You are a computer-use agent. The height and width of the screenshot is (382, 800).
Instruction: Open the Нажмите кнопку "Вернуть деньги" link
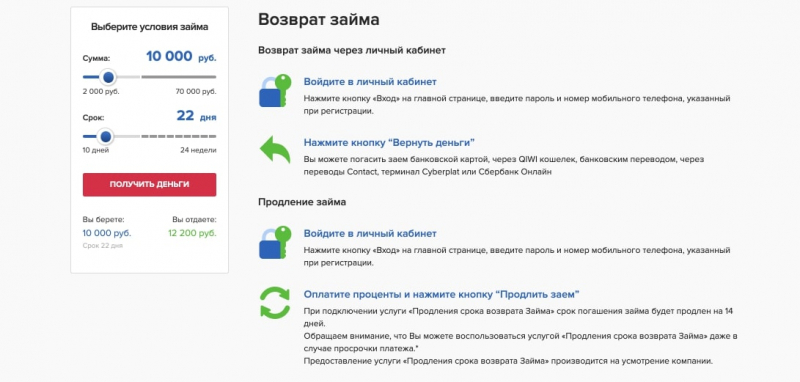click(x=389, y=142)
